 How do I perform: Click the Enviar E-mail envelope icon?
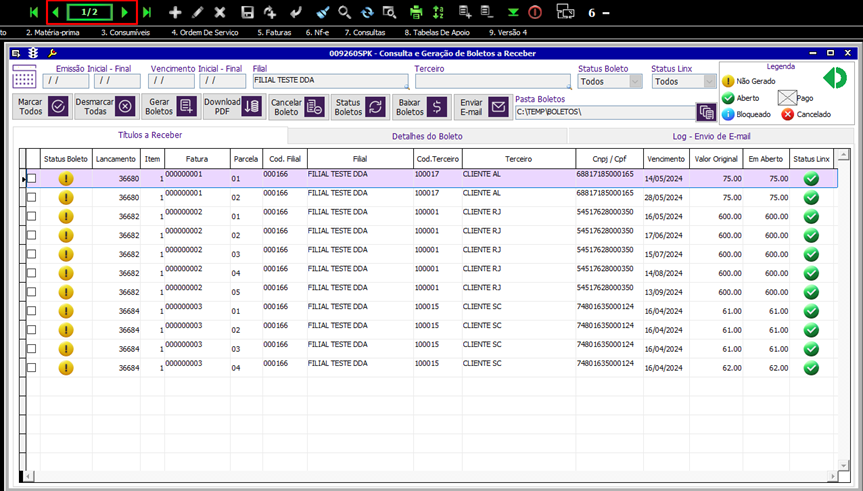click(x=498, y=107)
